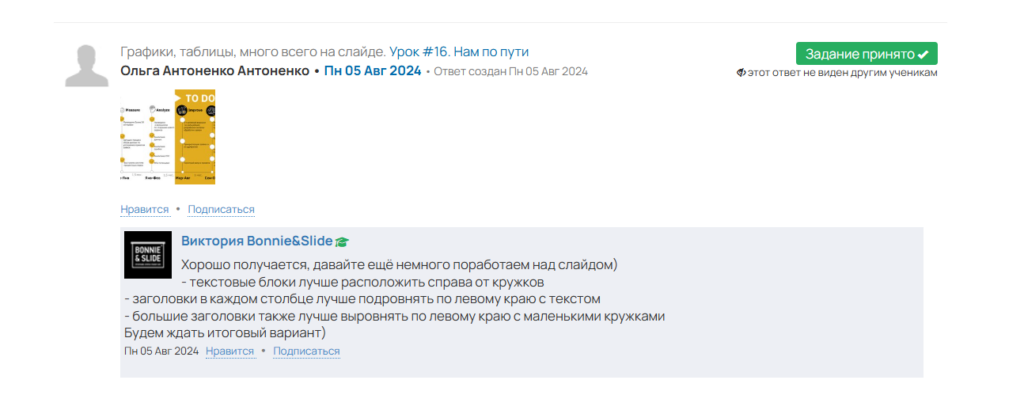
Task: Click the text этот ответ не виден другим ученикам
Action: click(842, 72)
